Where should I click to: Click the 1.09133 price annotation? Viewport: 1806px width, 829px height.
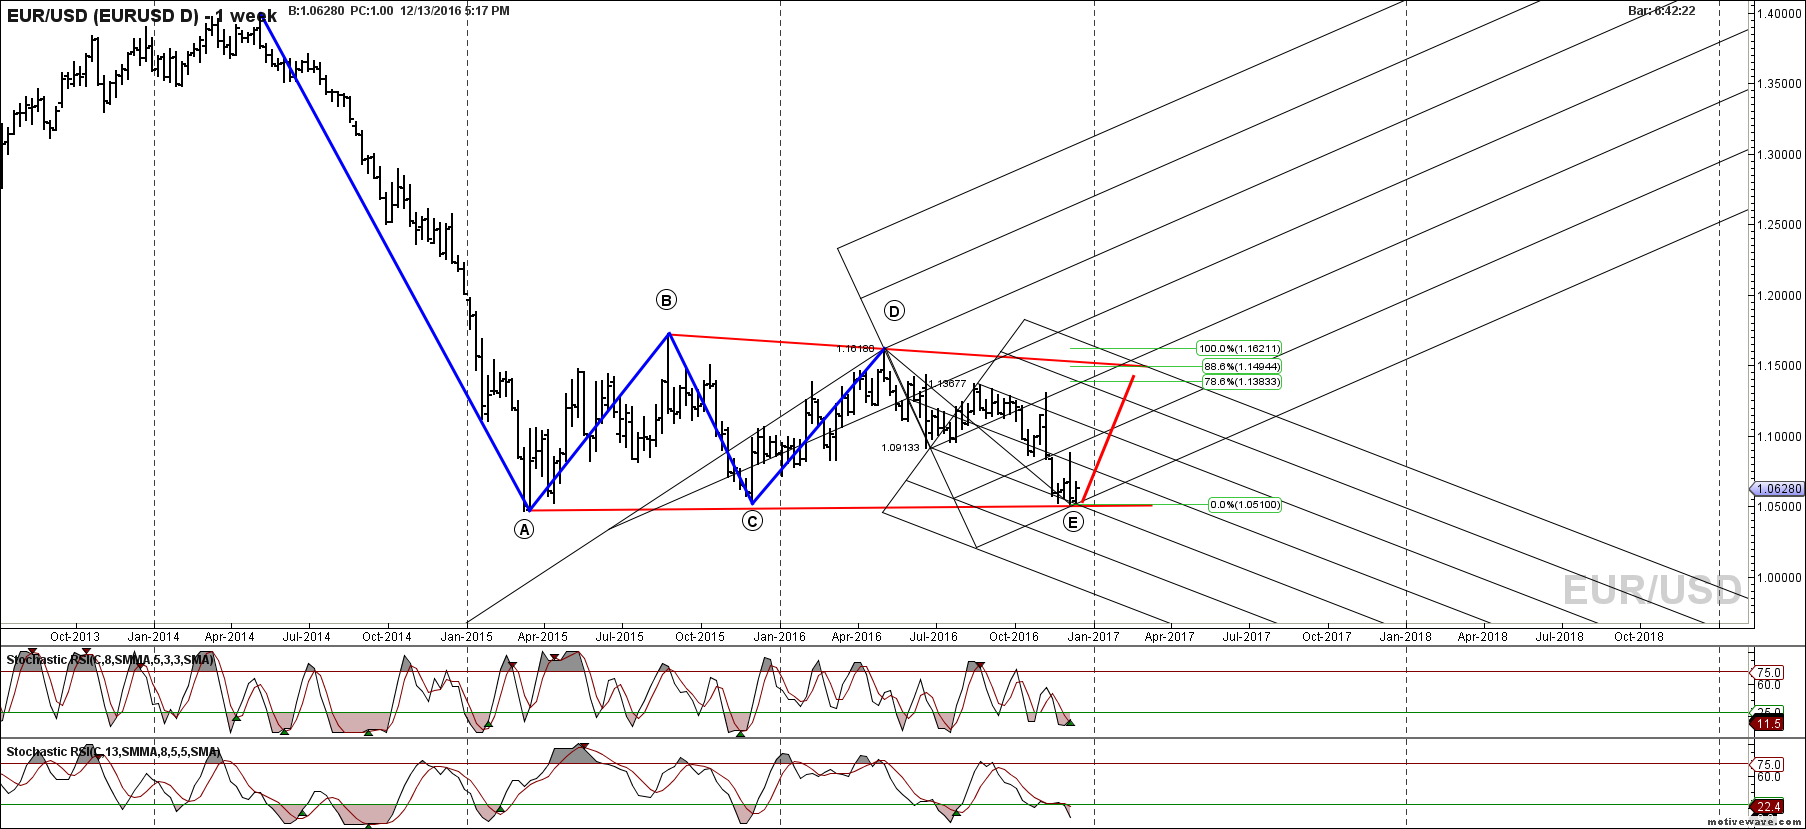(x=900, y=448)
